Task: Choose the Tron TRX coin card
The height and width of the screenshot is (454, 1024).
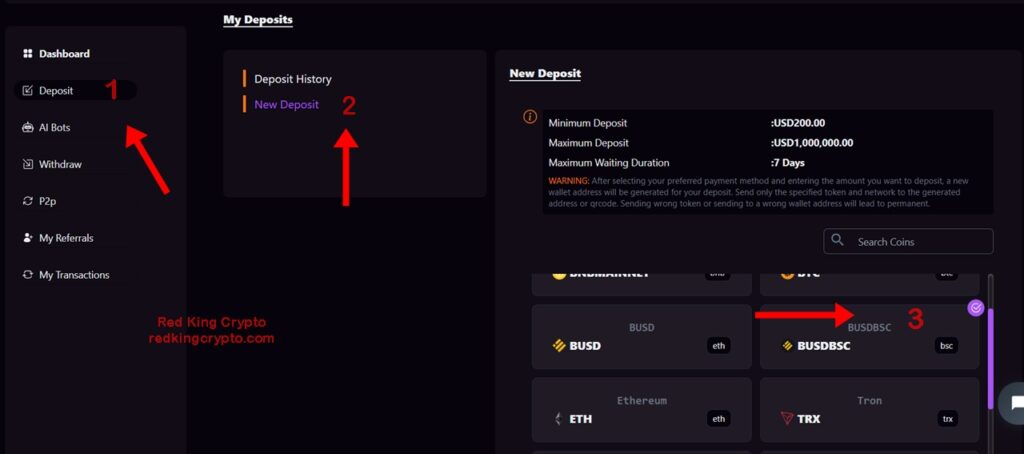Action: click(869, 410)
